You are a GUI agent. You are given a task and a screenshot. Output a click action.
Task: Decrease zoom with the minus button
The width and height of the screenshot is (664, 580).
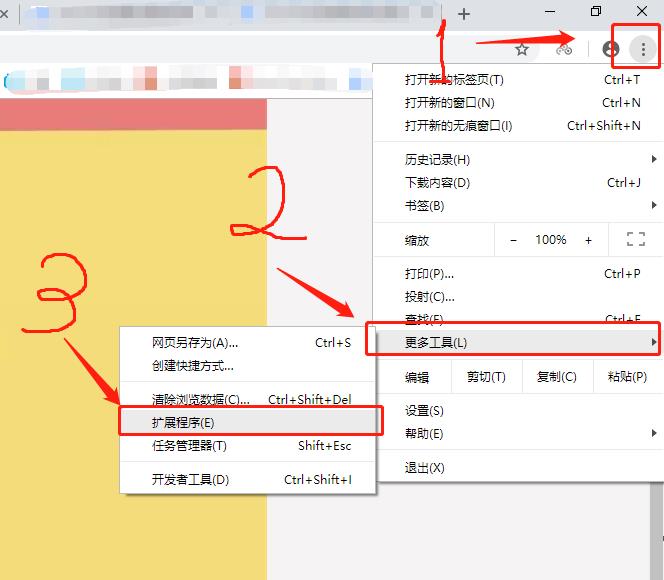(x=514, y=240)
